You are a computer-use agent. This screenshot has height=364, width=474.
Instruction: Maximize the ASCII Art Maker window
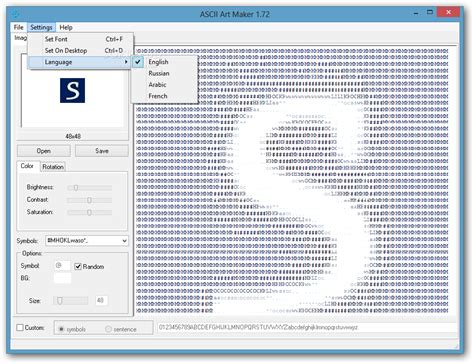[430, 12]
